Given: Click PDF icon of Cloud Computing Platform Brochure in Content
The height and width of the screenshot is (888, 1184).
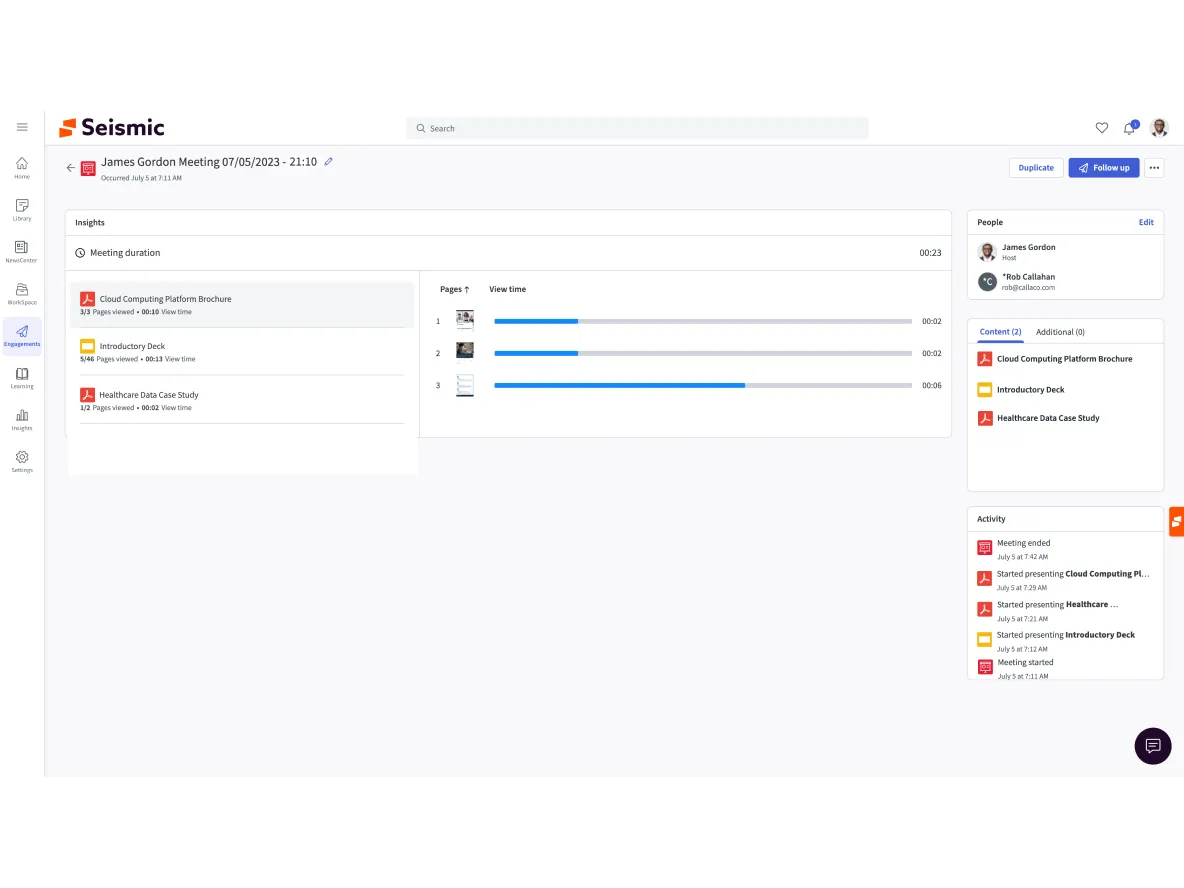Looking at the screenshot, I should [985, 359].
